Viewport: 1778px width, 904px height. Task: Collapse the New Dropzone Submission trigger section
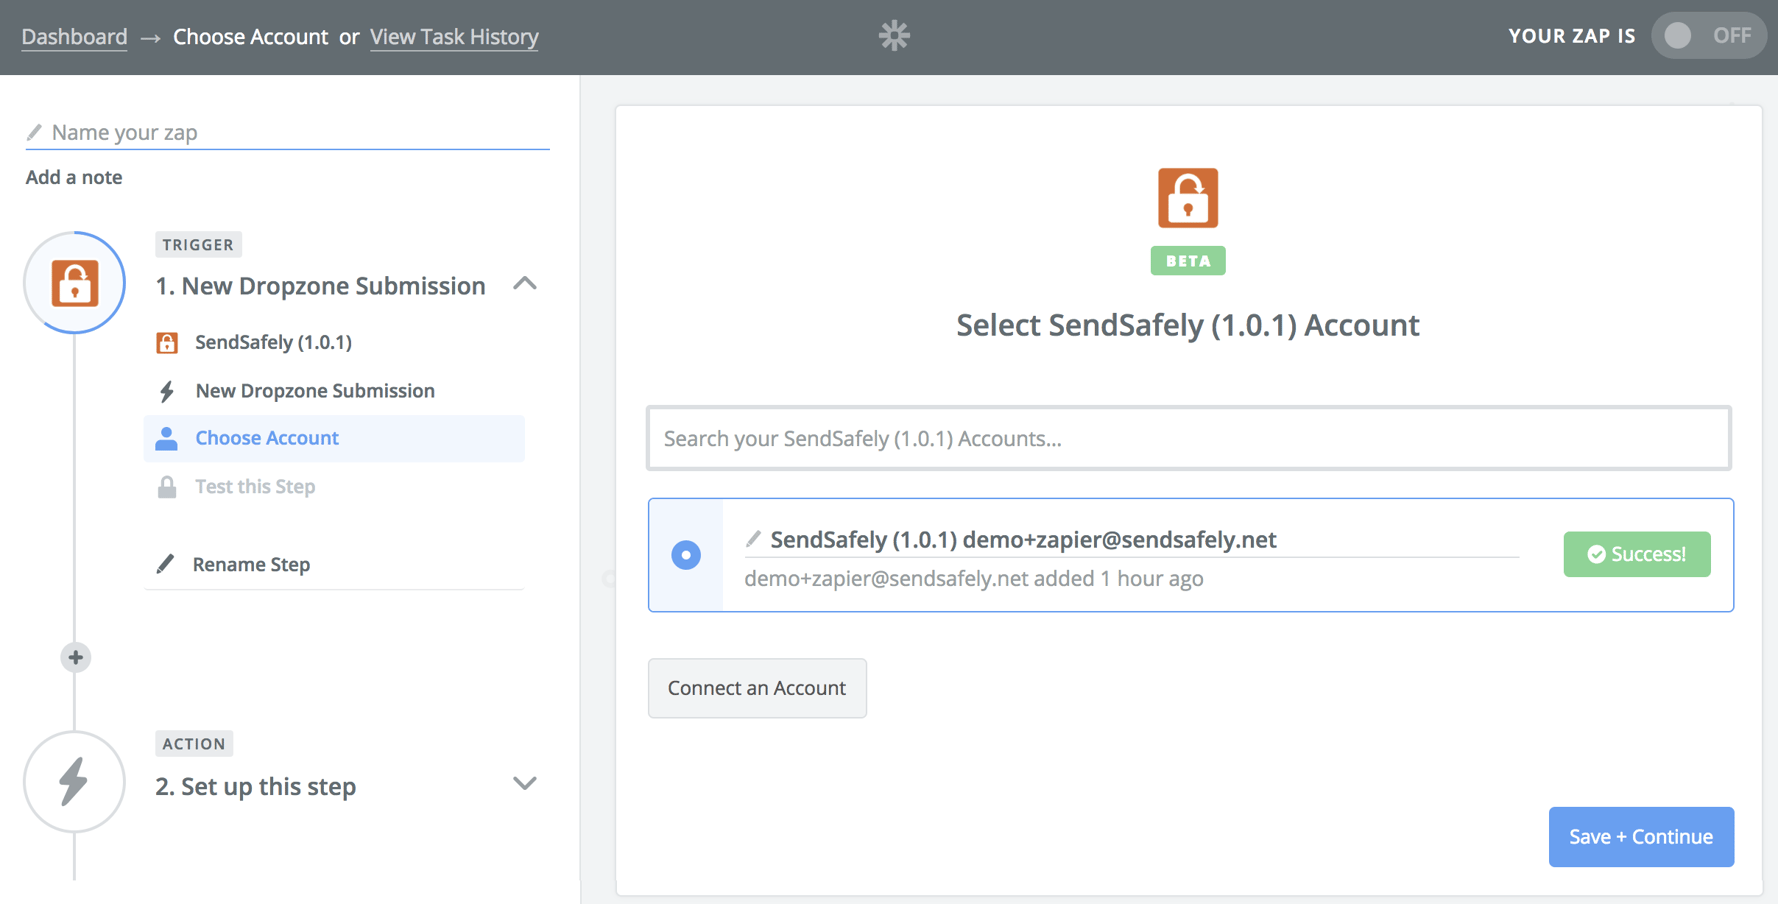coord(525,284)
